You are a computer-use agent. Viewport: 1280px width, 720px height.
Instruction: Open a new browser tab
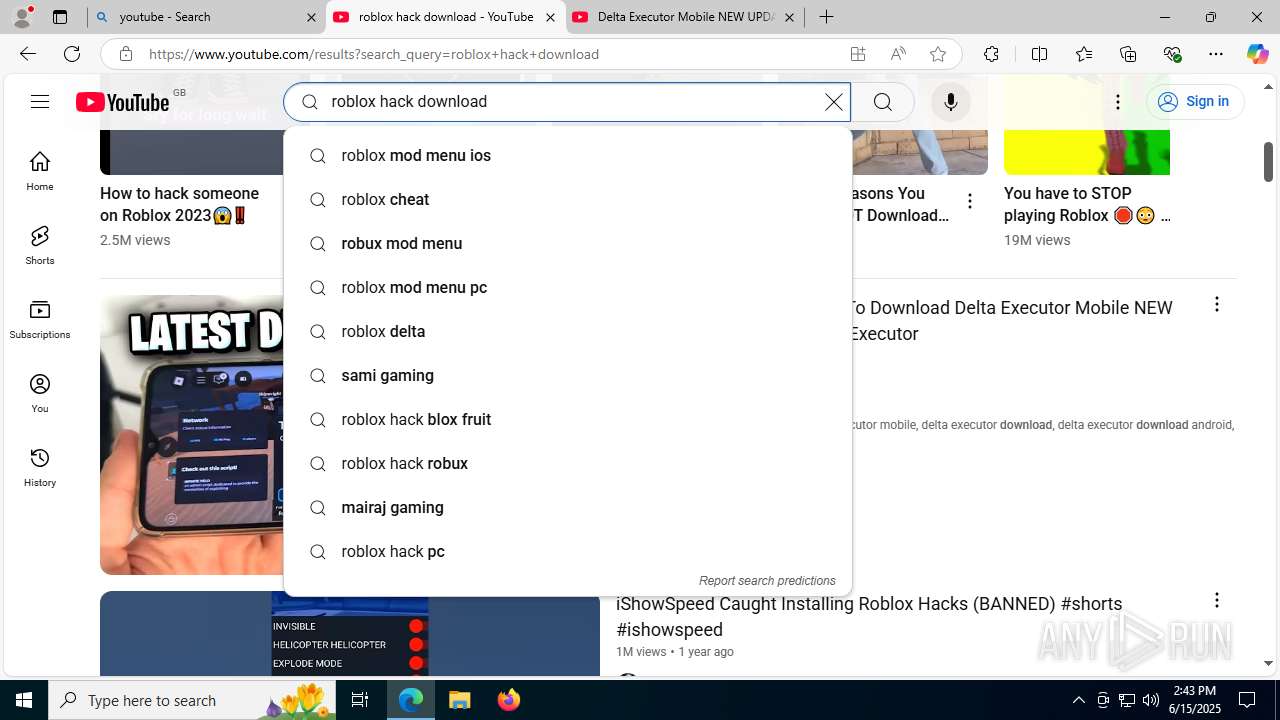click(x=826, y=17)
